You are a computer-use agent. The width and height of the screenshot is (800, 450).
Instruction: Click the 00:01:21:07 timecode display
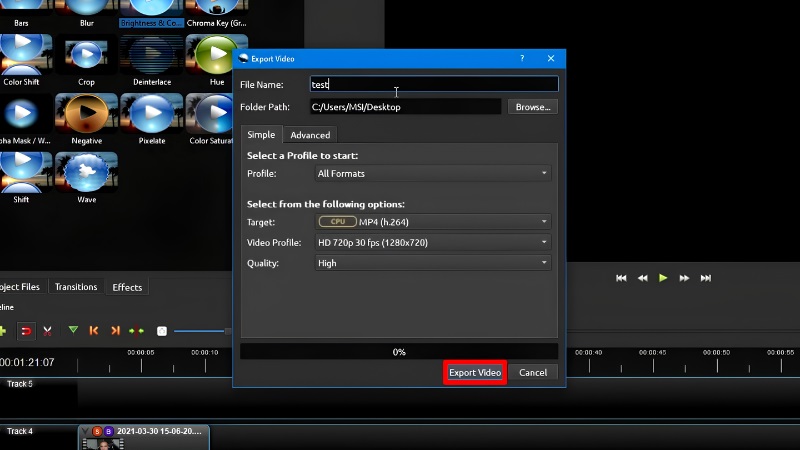(x=27, y=362)
